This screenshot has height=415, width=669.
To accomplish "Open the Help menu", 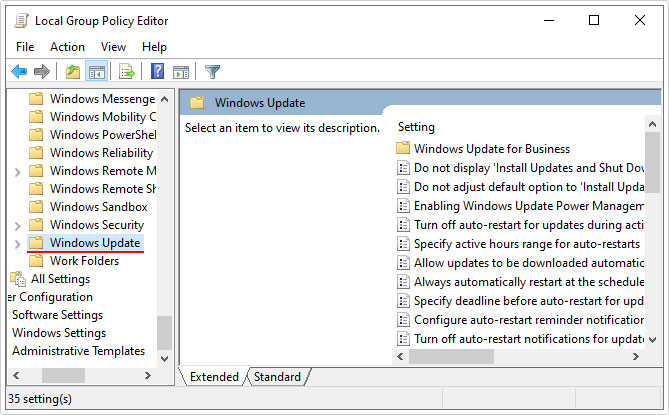I will [x=154, y=46].
